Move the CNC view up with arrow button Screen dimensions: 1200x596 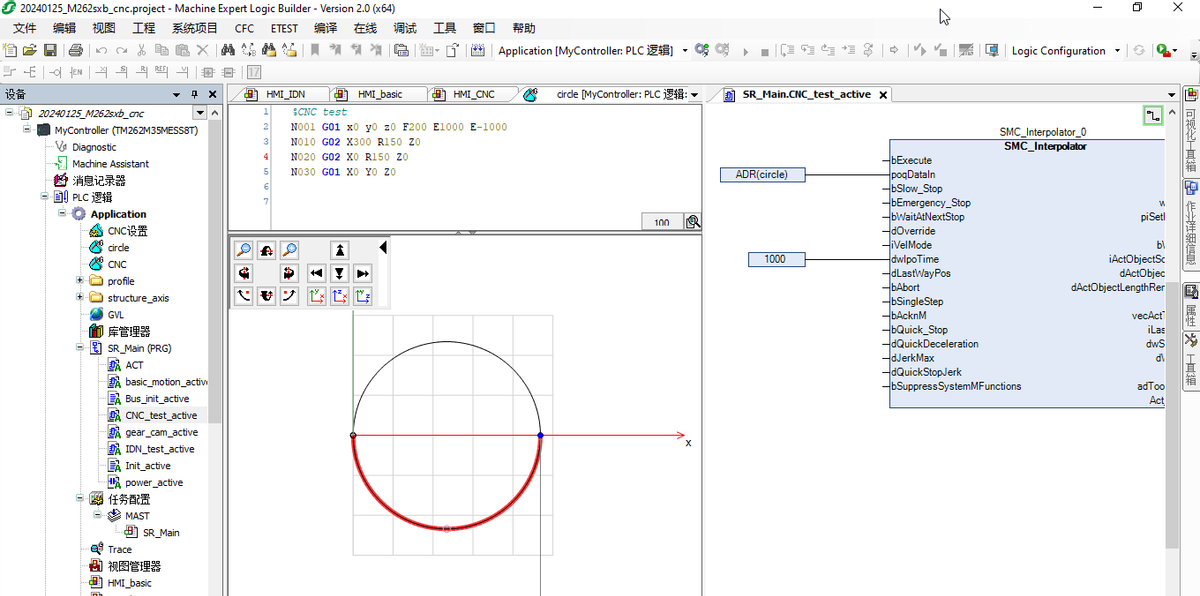340,250
